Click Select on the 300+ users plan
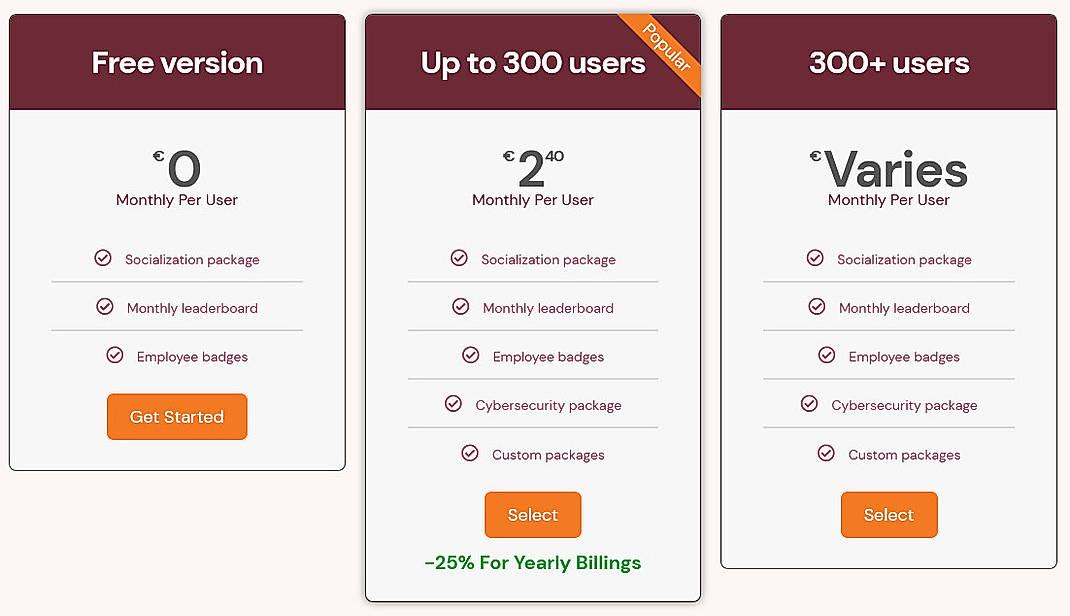Image resolution: width=1070 pixels, height=616 pixels. [x=889, y=514]
